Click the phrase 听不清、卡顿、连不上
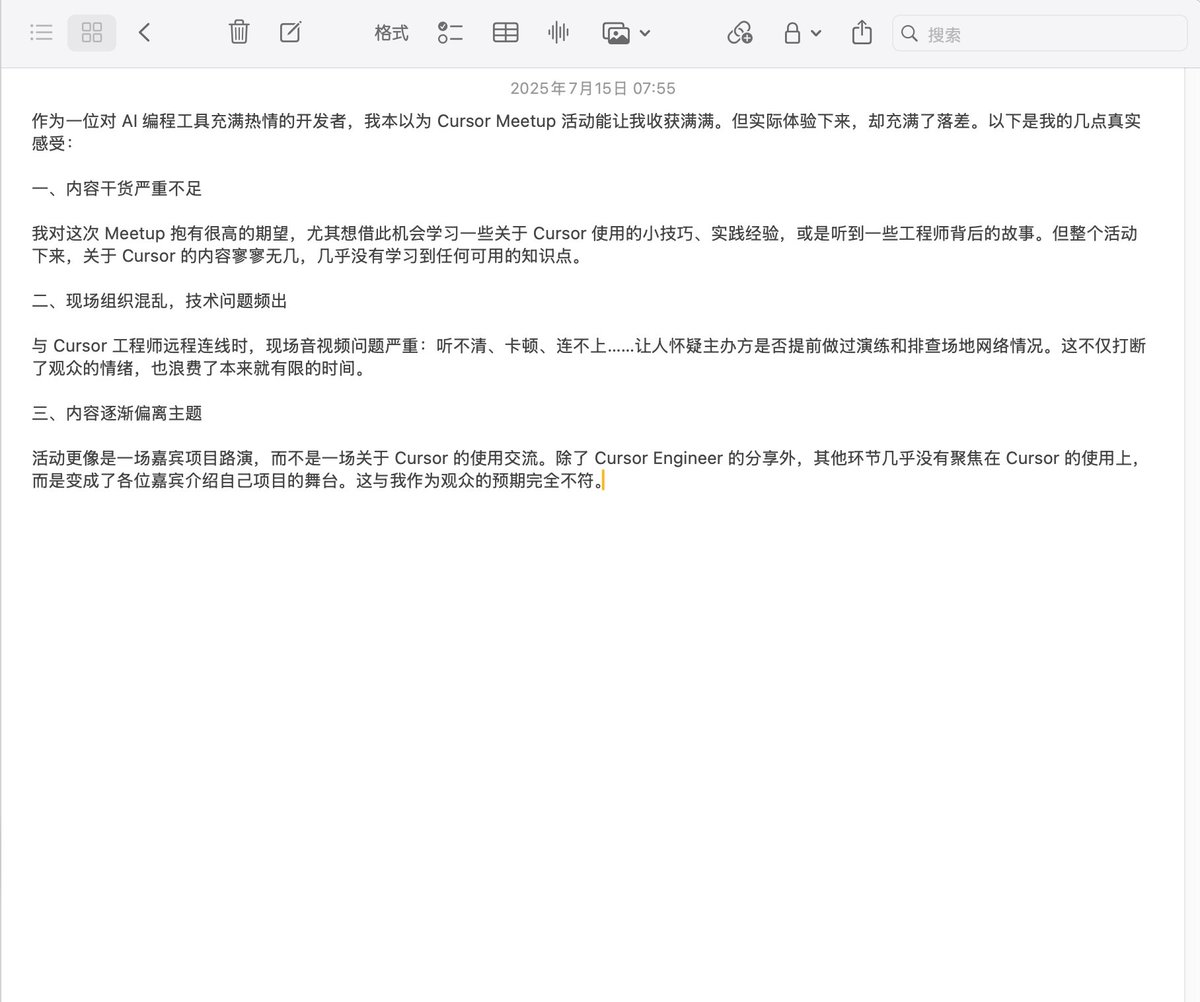The image size is (1200, 1002). click(x=521, y=346)
